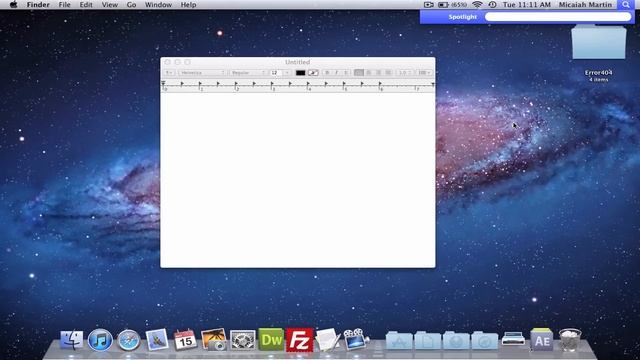Select right text alignment in TextEdit
The width and height of the screenshot is (640, 360).
pos(378,73)
